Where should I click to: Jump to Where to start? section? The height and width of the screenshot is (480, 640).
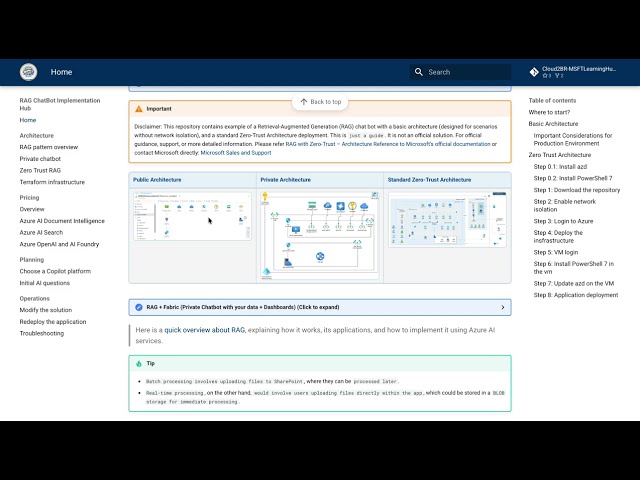pyautogui.click(x=549, y=112)
